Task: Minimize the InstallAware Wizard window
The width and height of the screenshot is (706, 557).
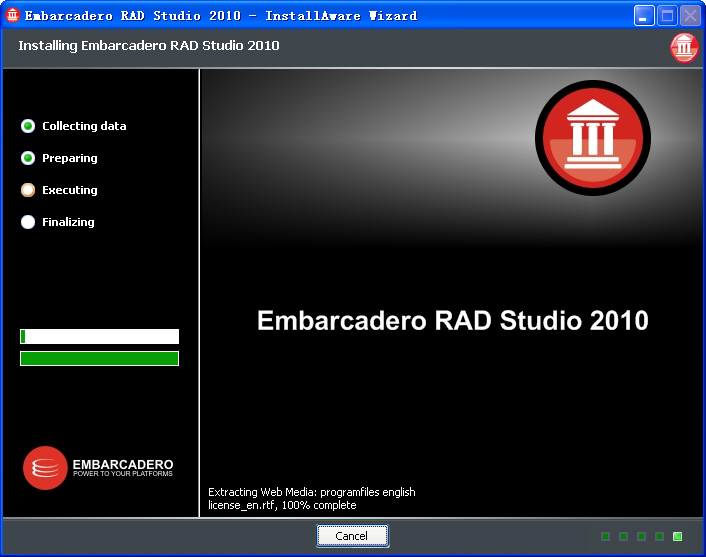Action: [644, 16]
